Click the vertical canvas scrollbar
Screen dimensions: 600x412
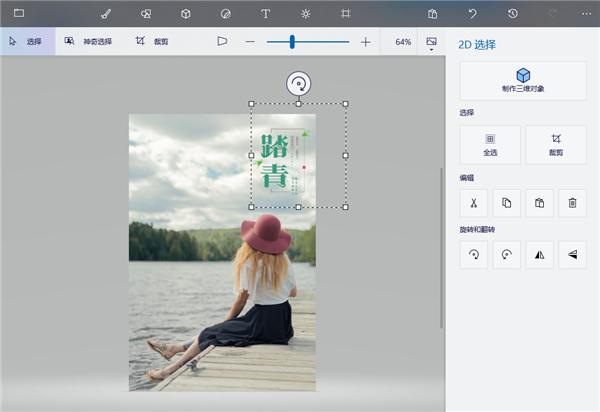click(441, 248)
